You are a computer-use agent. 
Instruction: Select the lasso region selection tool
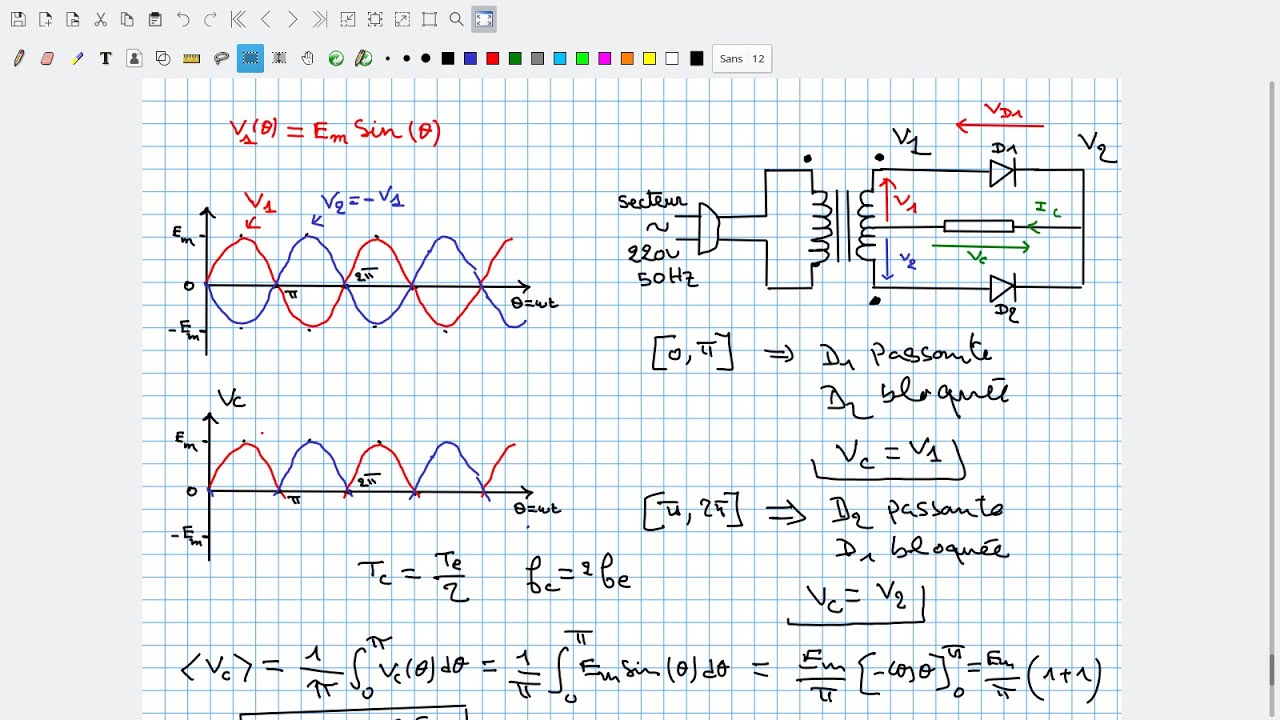click(221, 59)
